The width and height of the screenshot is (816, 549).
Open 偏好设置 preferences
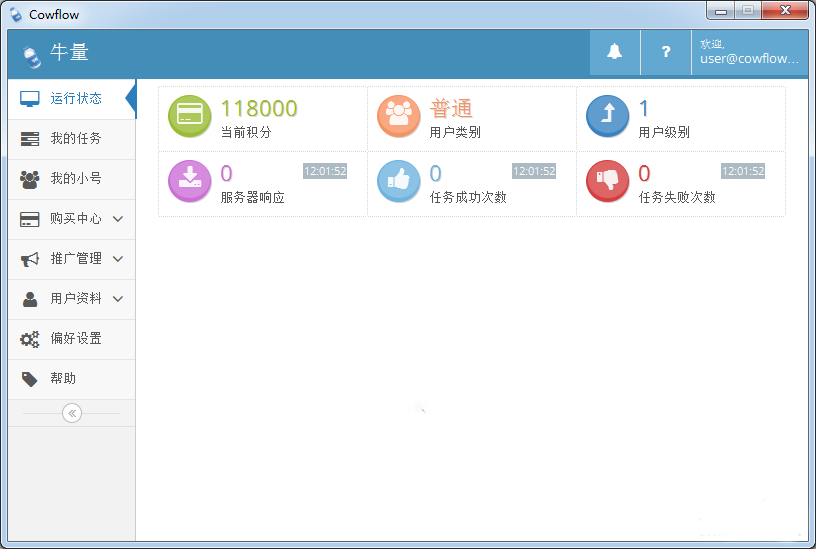pyautogui.click(x=72, y=339)
